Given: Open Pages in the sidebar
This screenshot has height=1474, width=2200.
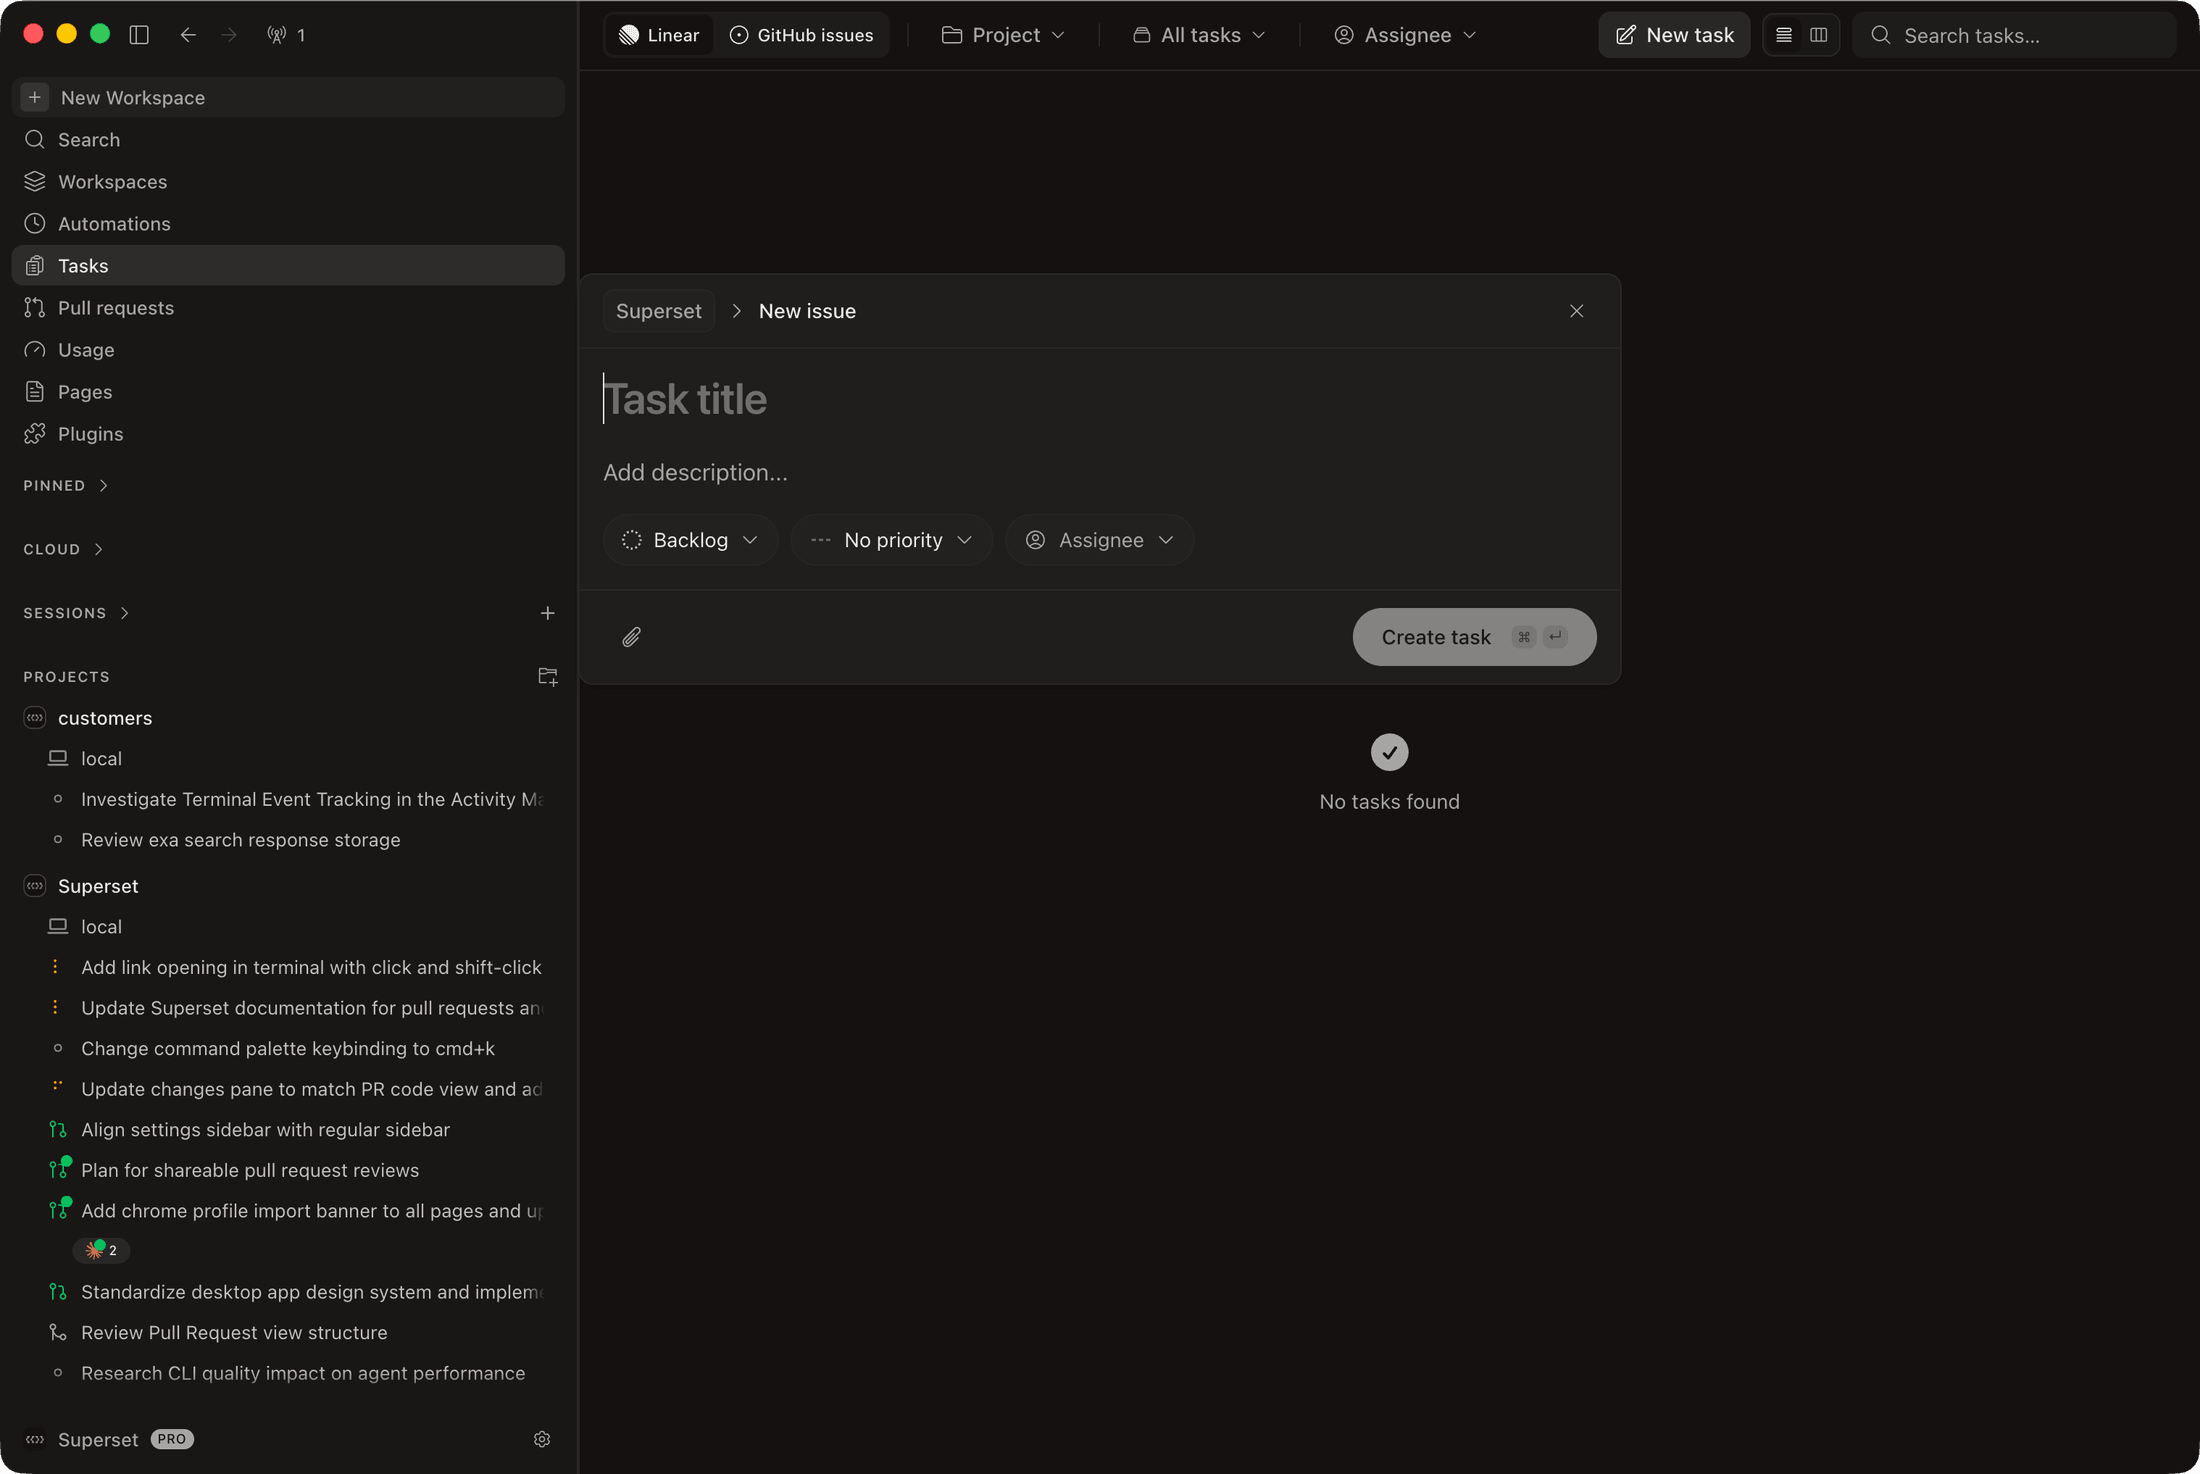Looking at the screenshot, I should [x=288, y=392].
